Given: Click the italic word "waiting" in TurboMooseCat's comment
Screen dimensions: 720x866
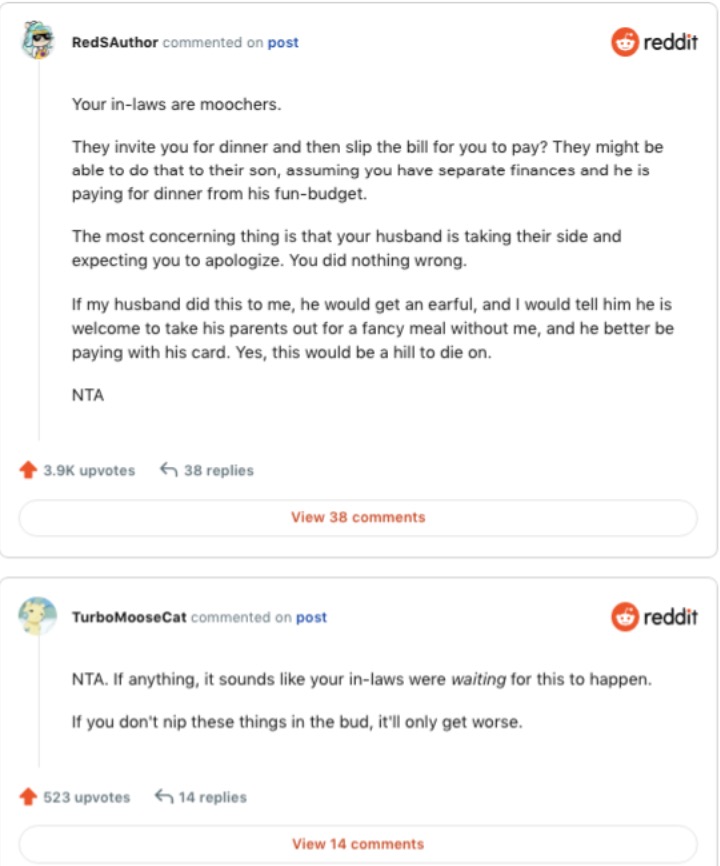Looking at the screenshot, I should tap(478, 680).
